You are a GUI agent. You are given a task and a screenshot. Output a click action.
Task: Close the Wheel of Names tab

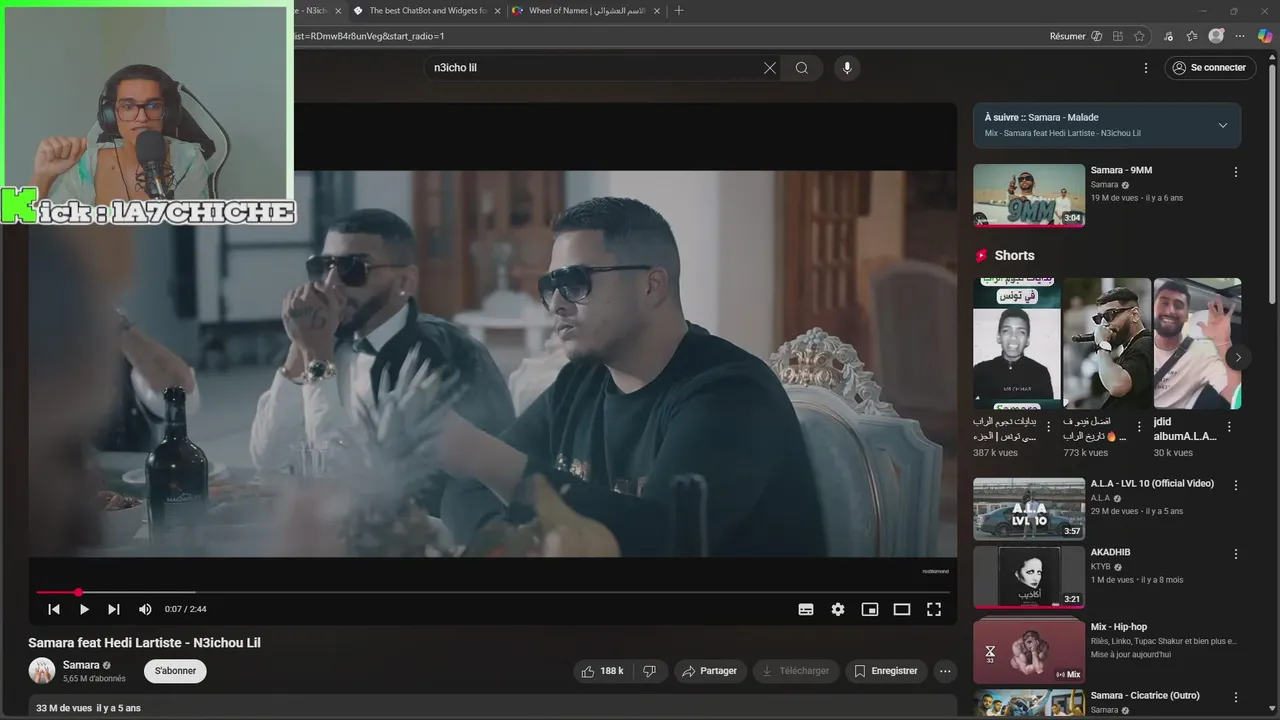point(657,11)
